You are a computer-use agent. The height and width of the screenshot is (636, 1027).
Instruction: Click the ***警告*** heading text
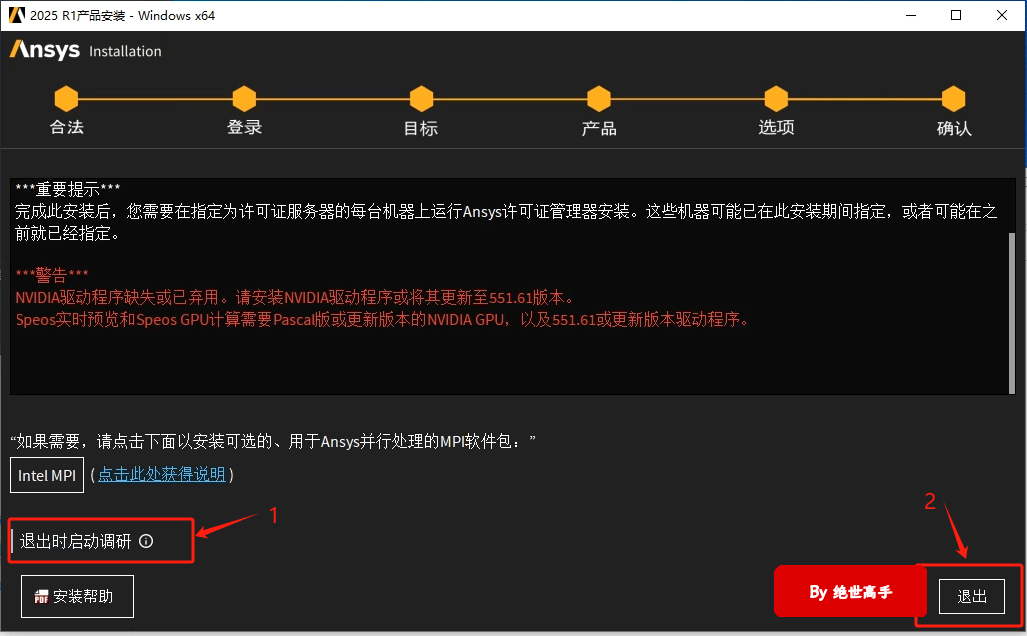click(x=52, y=274)
